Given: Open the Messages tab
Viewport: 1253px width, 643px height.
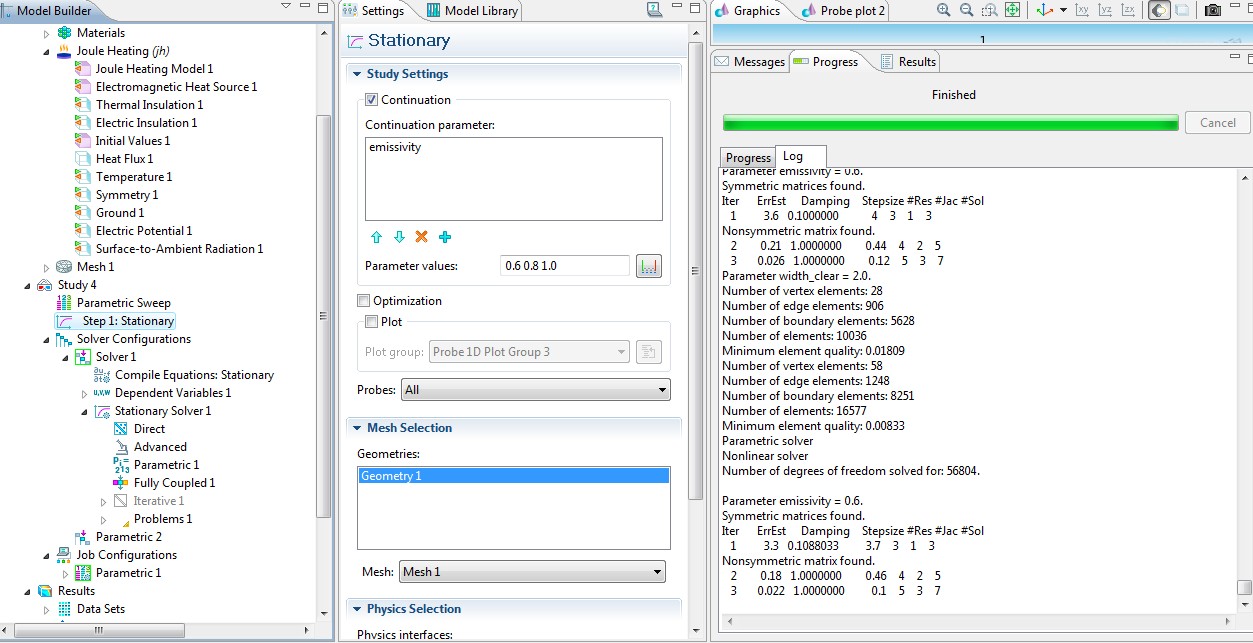Looking at the screenshot, I should coord(749,62).
